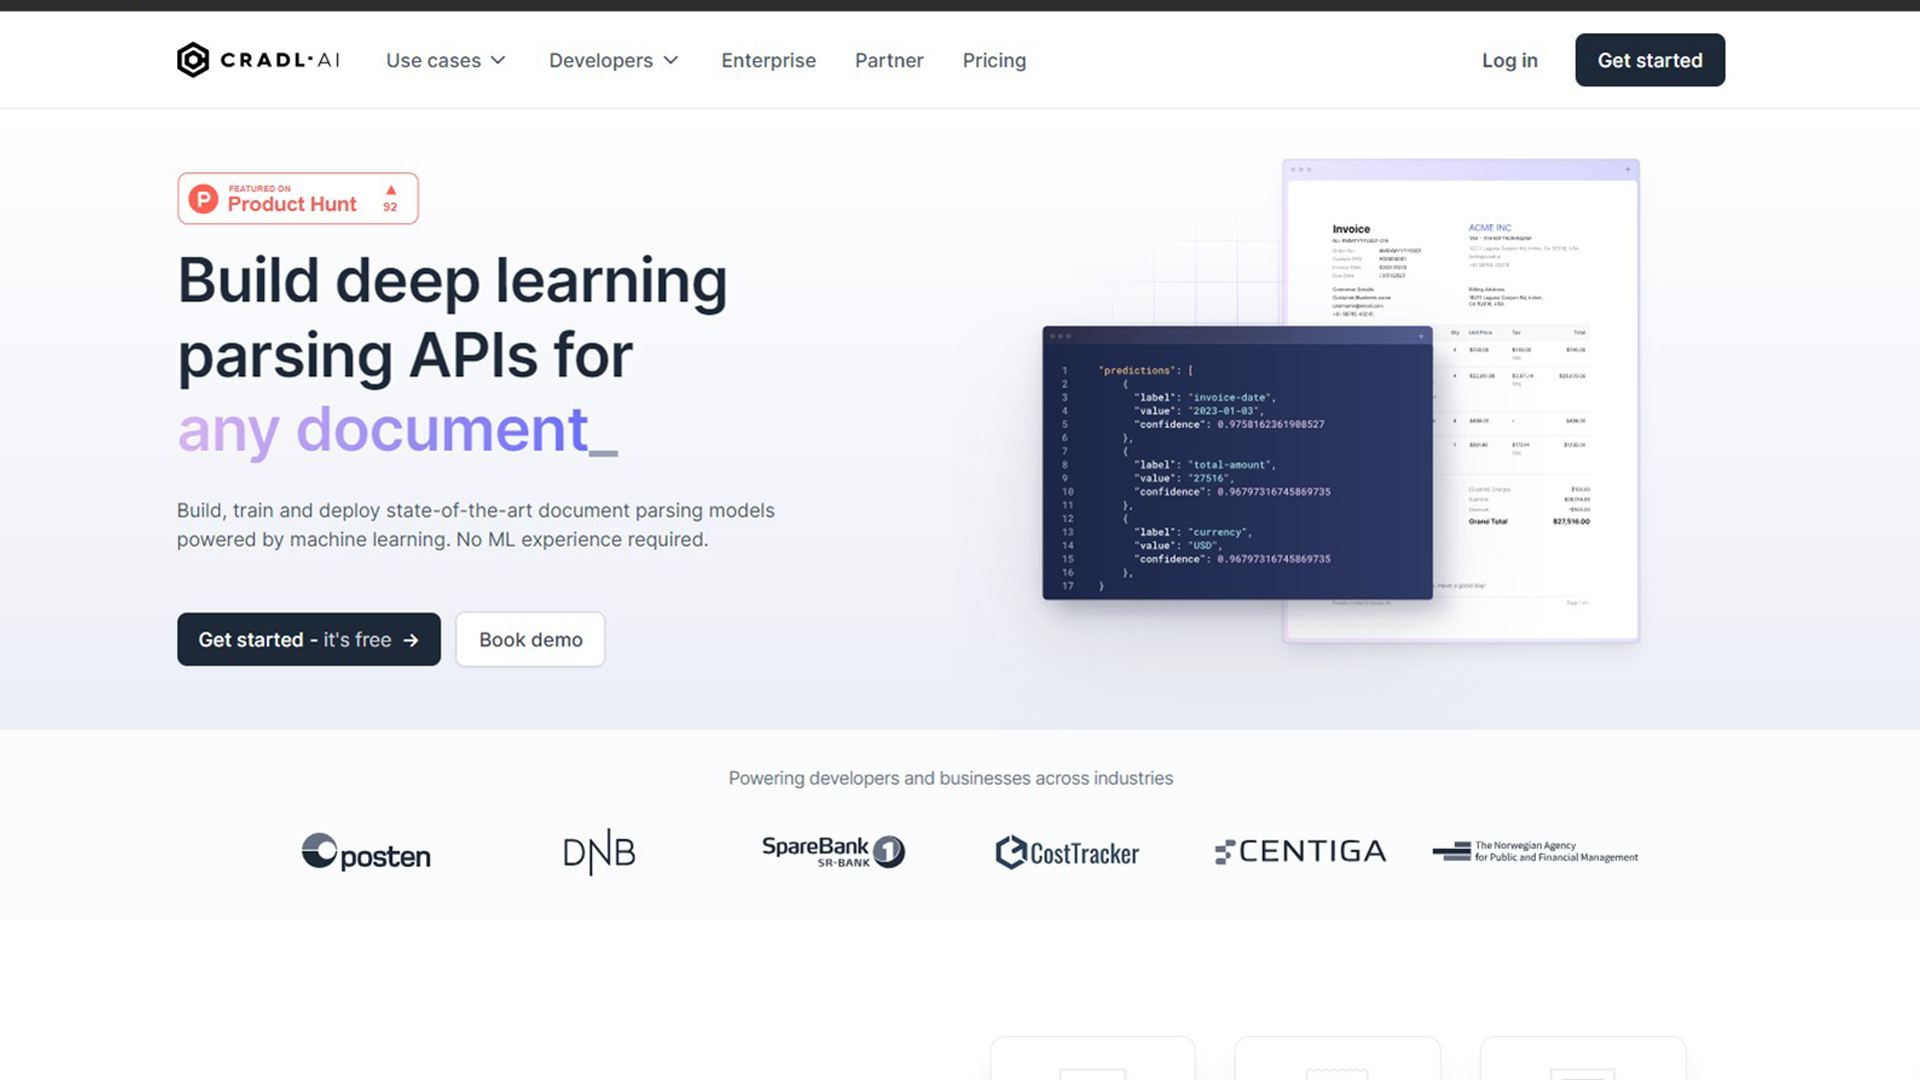Click the Cradl AI logo
Screen dimensions: 1920x1080
pyautogui.click(x=257, y=60)
